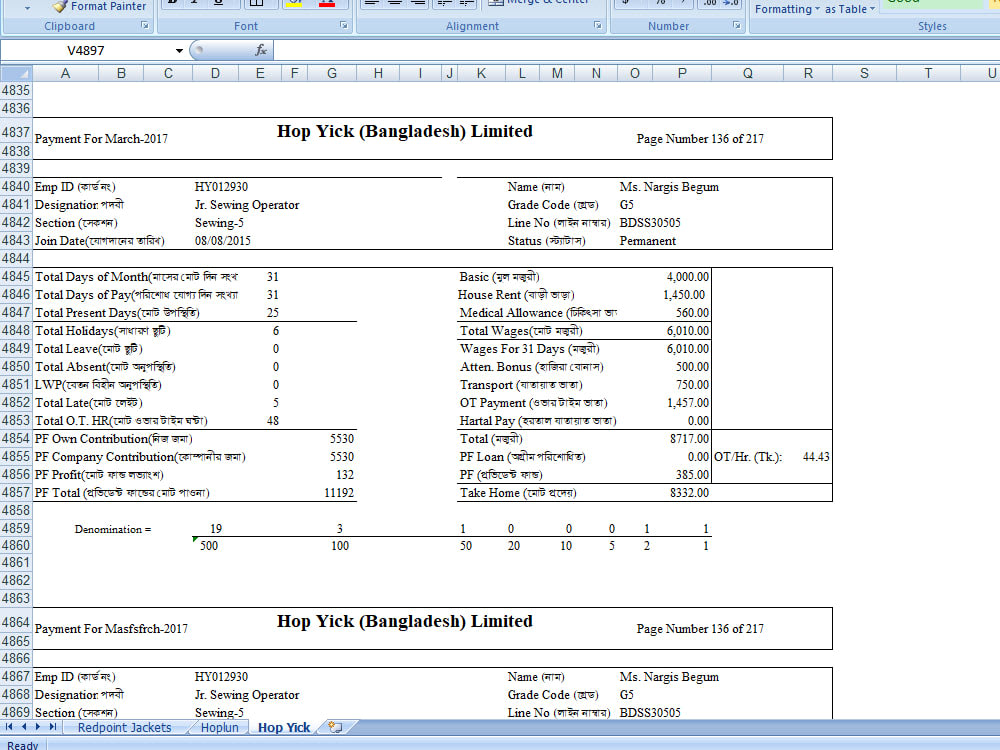This screenshot has width=1000, height=750.
Task: Select column Q header
Action: point(747,73)
